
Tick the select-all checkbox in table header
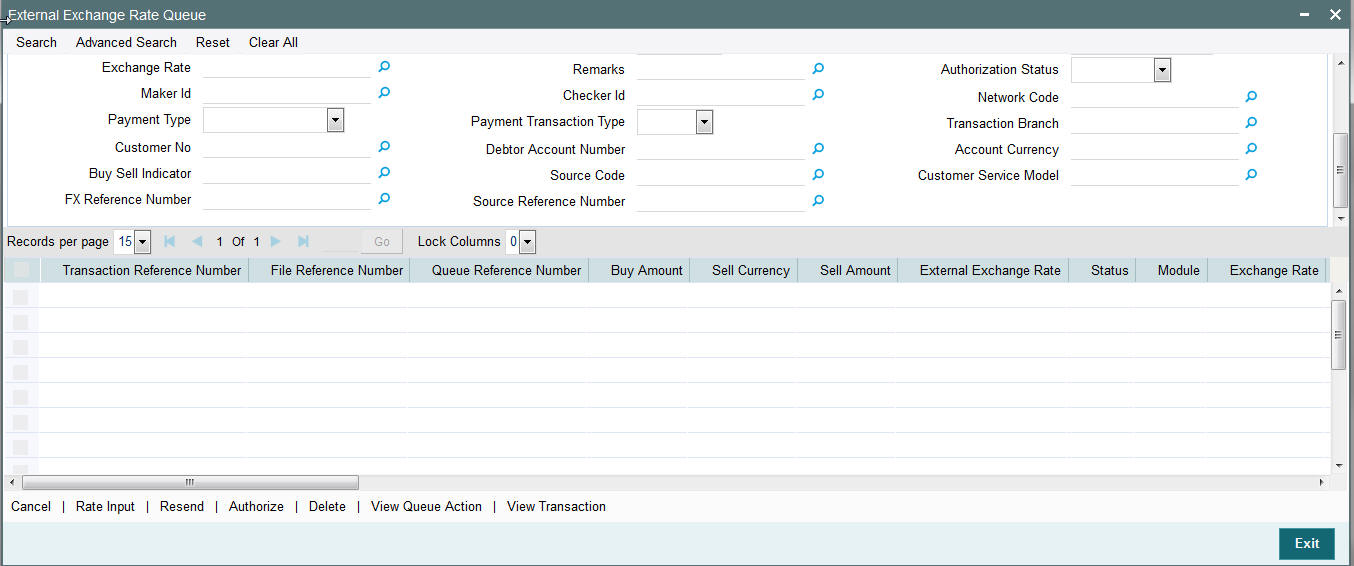click(x=21, y=270)
